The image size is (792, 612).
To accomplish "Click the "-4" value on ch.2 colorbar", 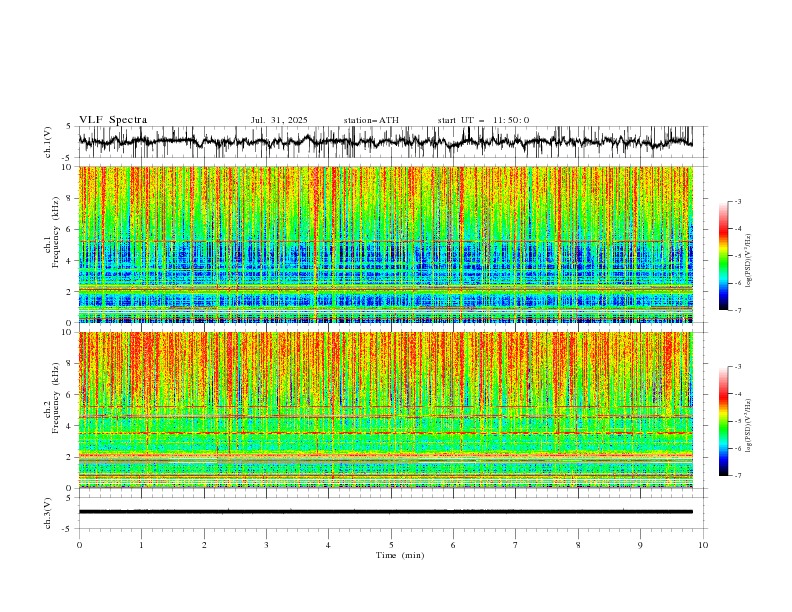I will pyautogui.click(x=737, y=394).
